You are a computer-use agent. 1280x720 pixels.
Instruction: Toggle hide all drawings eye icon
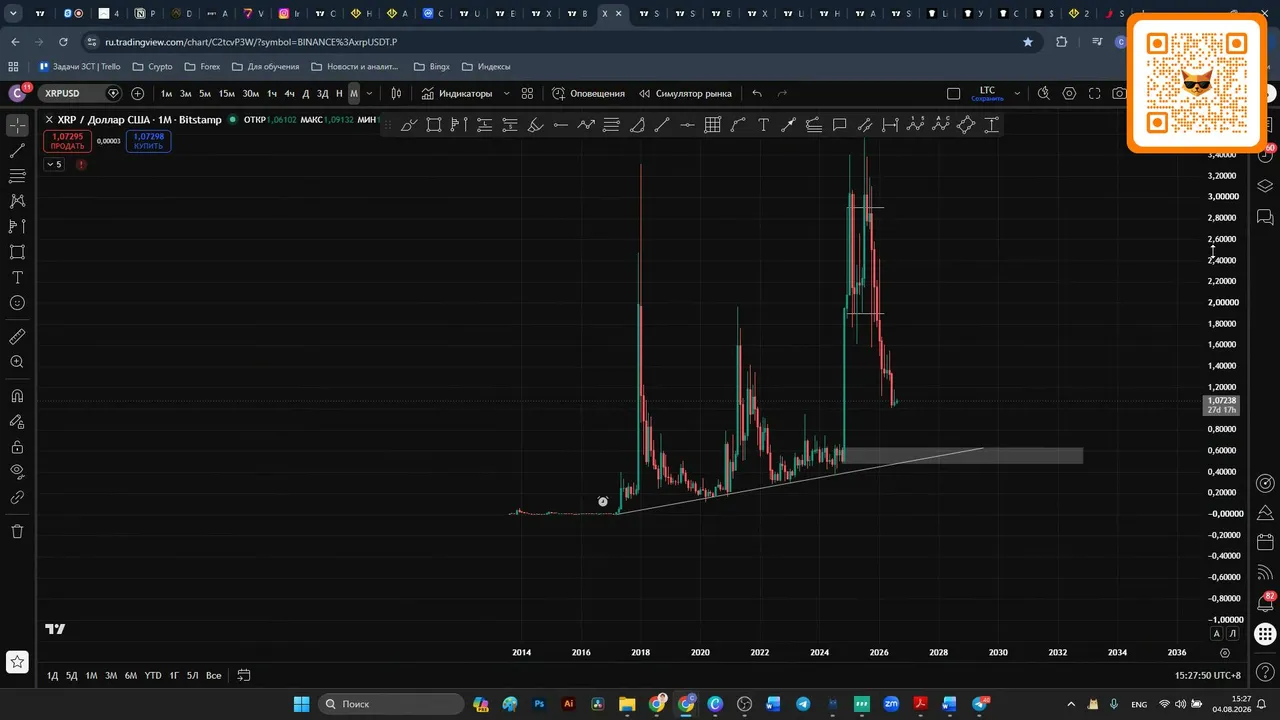17,471
